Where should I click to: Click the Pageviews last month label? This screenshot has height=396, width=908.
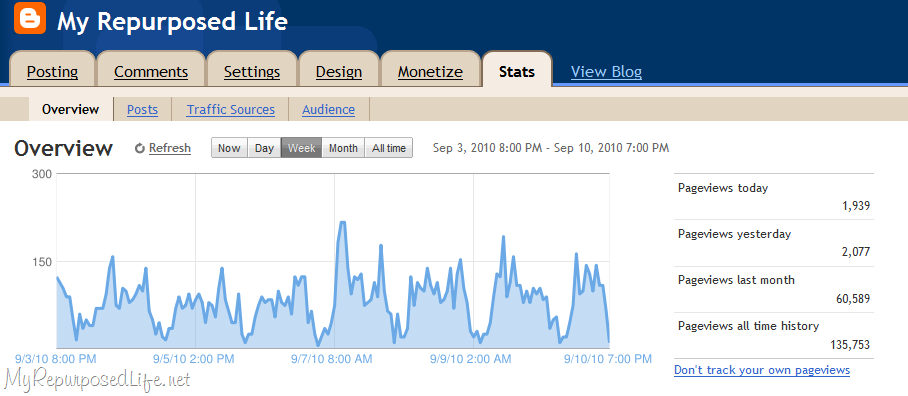pos(736,280)
